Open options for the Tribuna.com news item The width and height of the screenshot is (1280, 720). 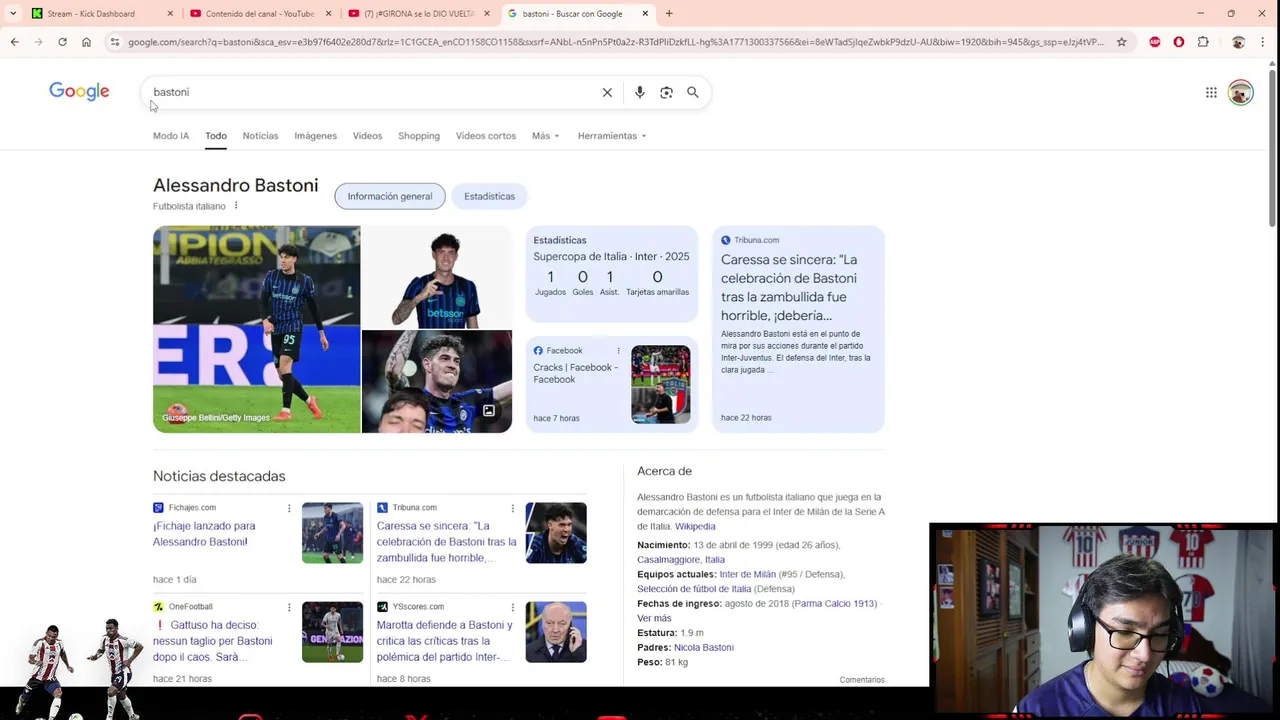click(x=513, y=508)
